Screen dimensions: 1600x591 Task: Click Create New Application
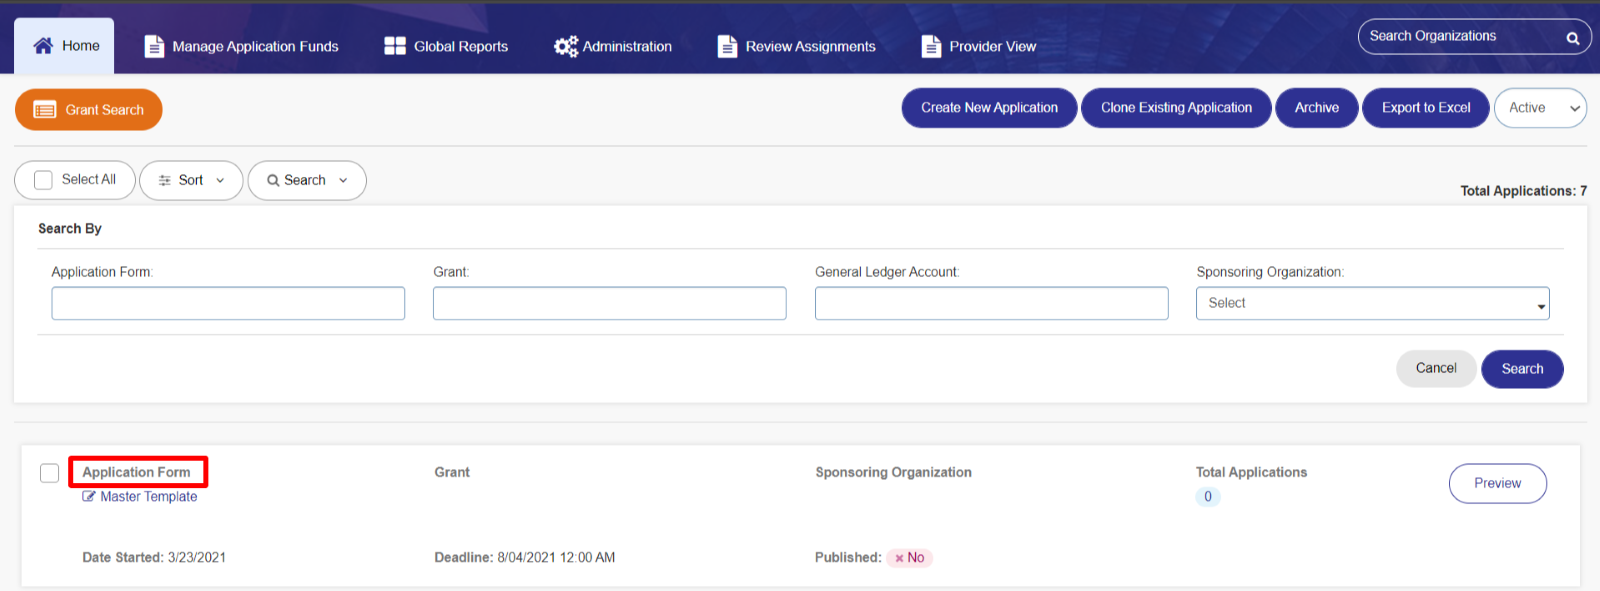[x=989, y=108]
